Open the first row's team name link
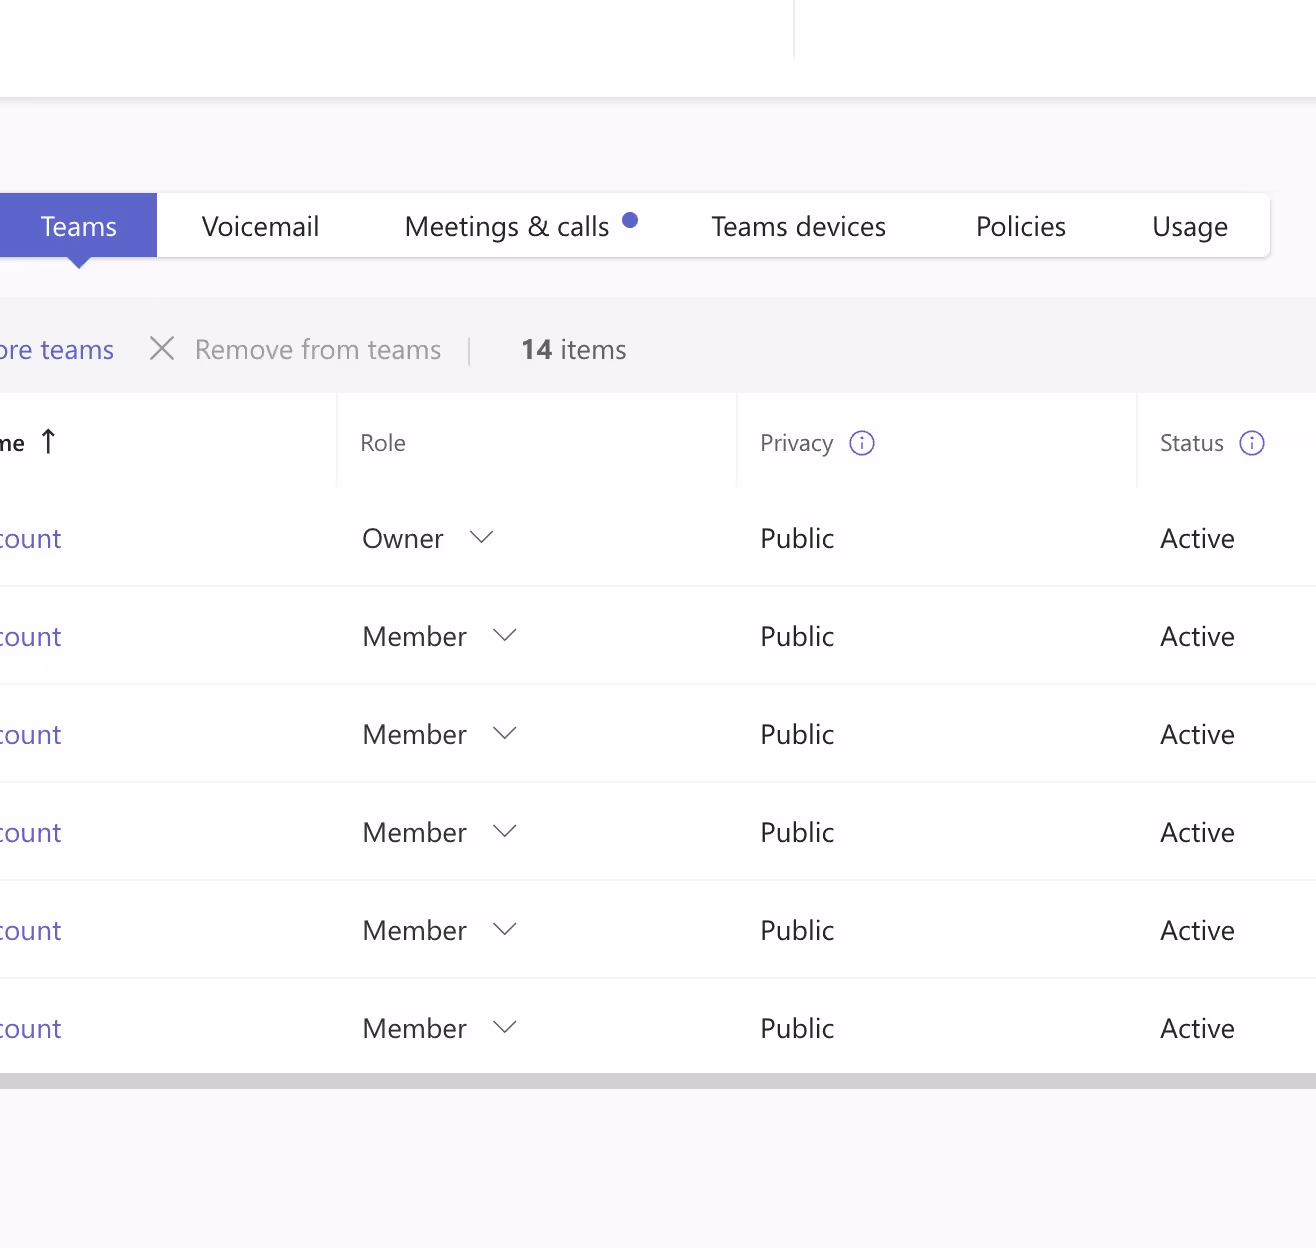Viewport: 1316px width, 1248px height. tap(30, 539)
